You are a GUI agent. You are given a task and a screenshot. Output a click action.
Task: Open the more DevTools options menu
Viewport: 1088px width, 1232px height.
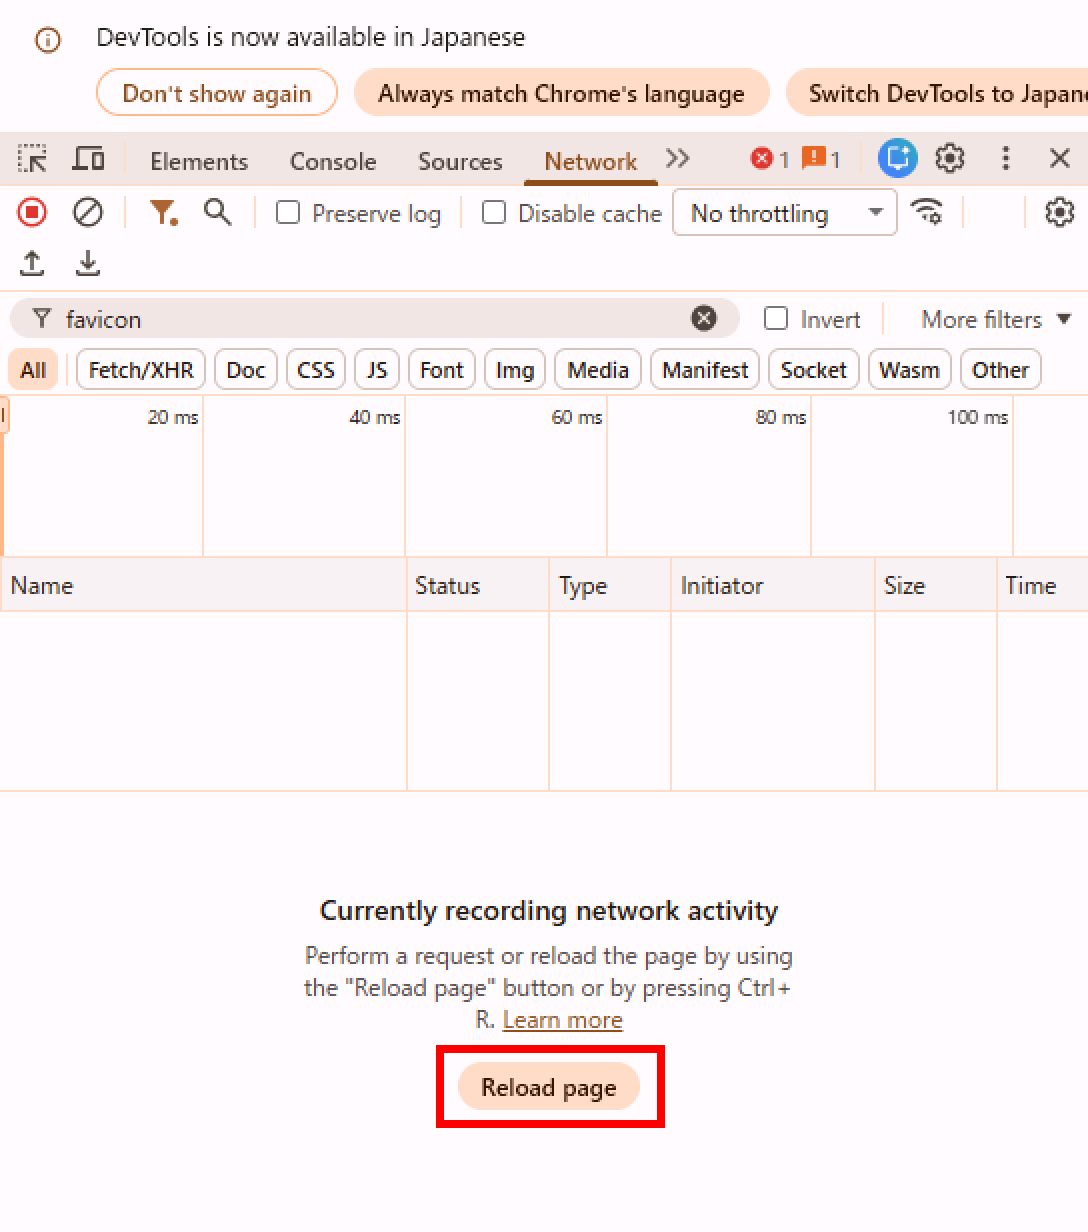[x=1006, y=158]
